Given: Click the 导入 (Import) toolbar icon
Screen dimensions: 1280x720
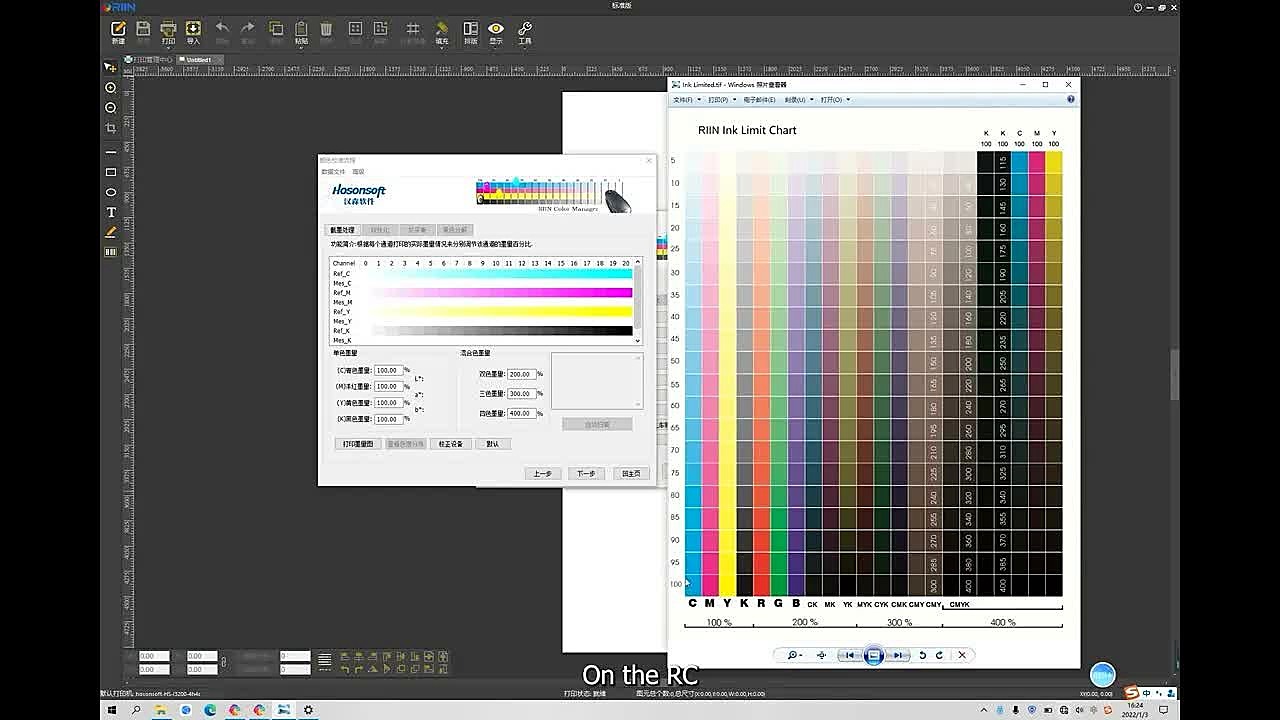Looking at the screenshot, I should tap(193, 32).
